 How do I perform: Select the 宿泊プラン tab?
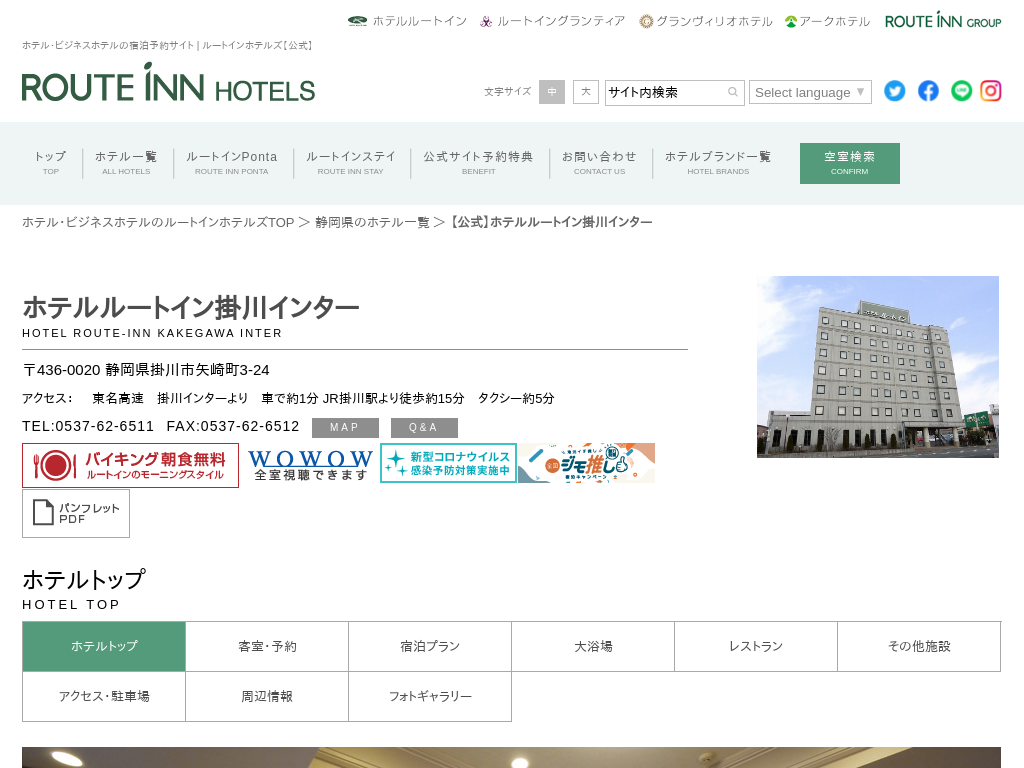430,647
